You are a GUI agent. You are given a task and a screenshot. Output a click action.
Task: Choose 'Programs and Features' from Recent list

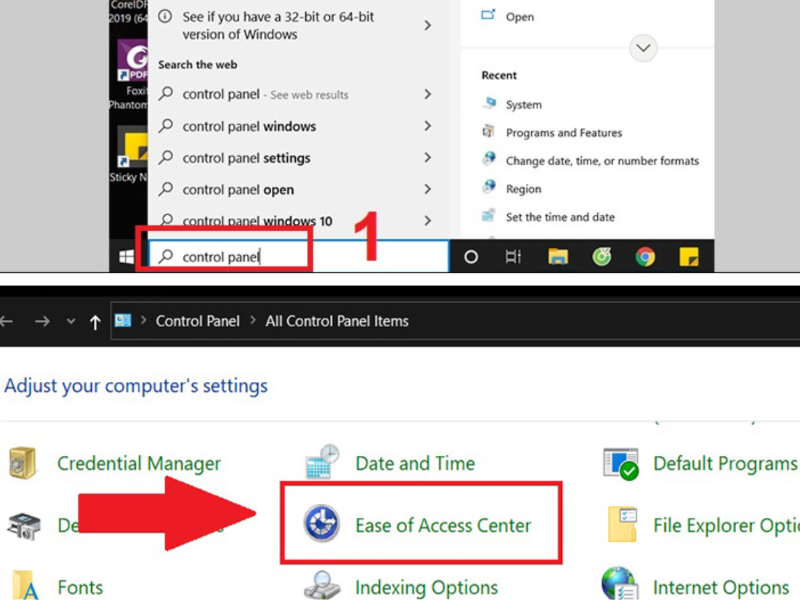point(563,133)
